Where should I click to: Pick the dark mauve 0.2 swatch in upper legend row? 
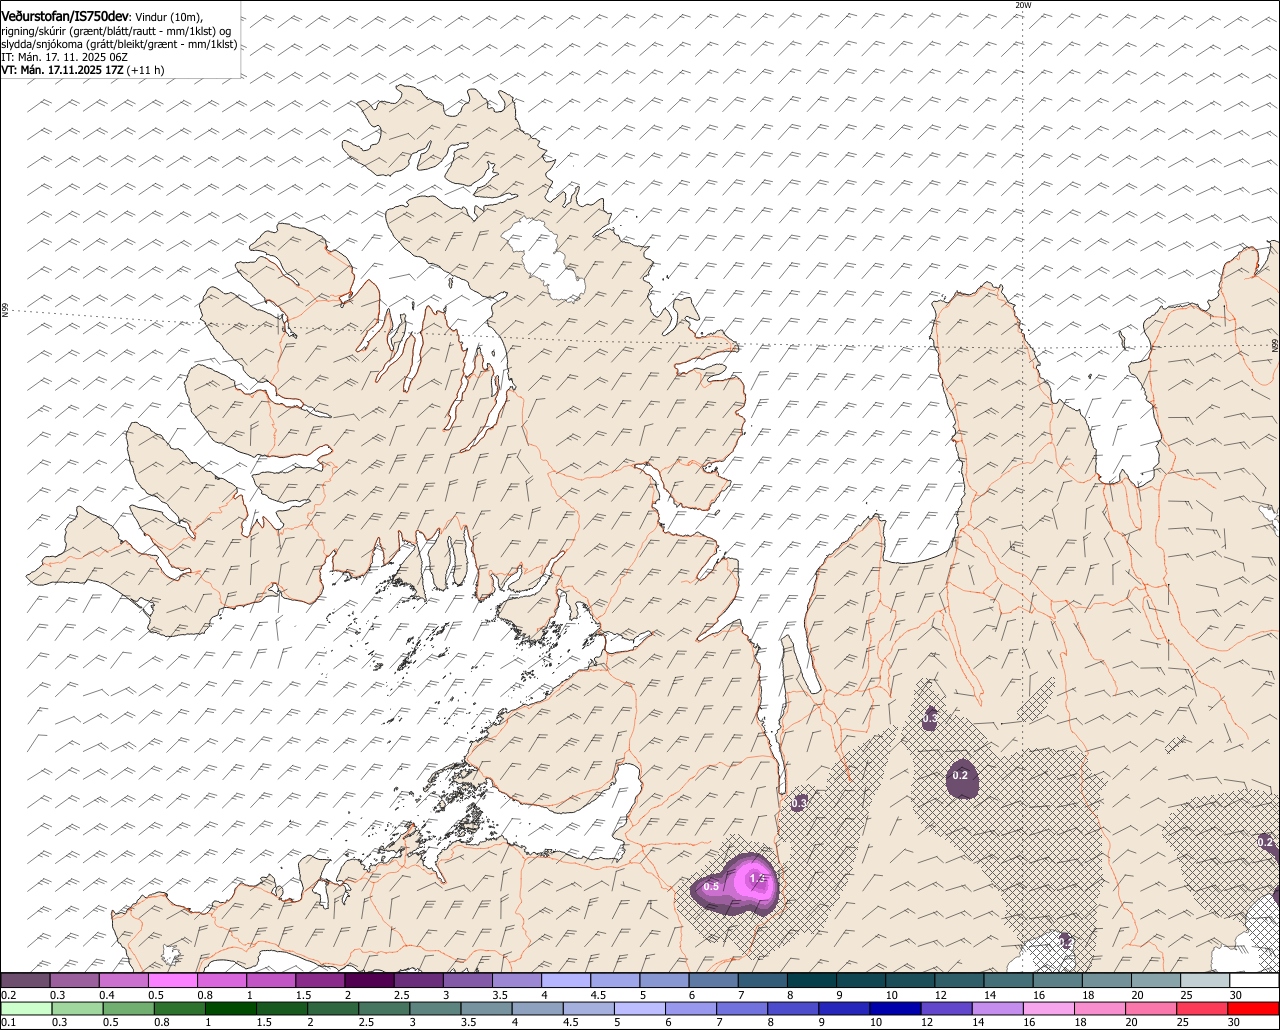tap(25, 980)
